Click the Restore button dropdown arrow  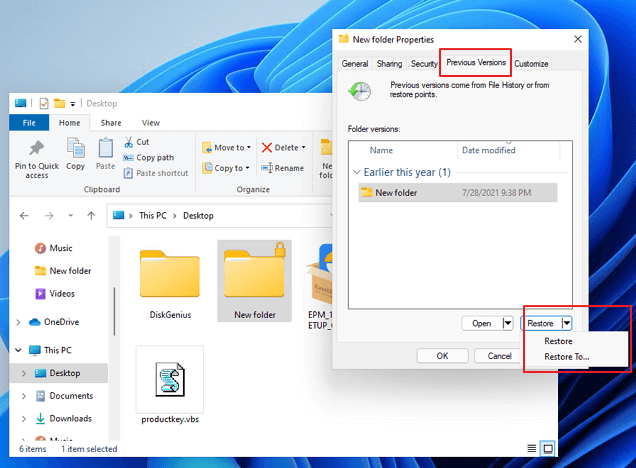tap(567, 323)
